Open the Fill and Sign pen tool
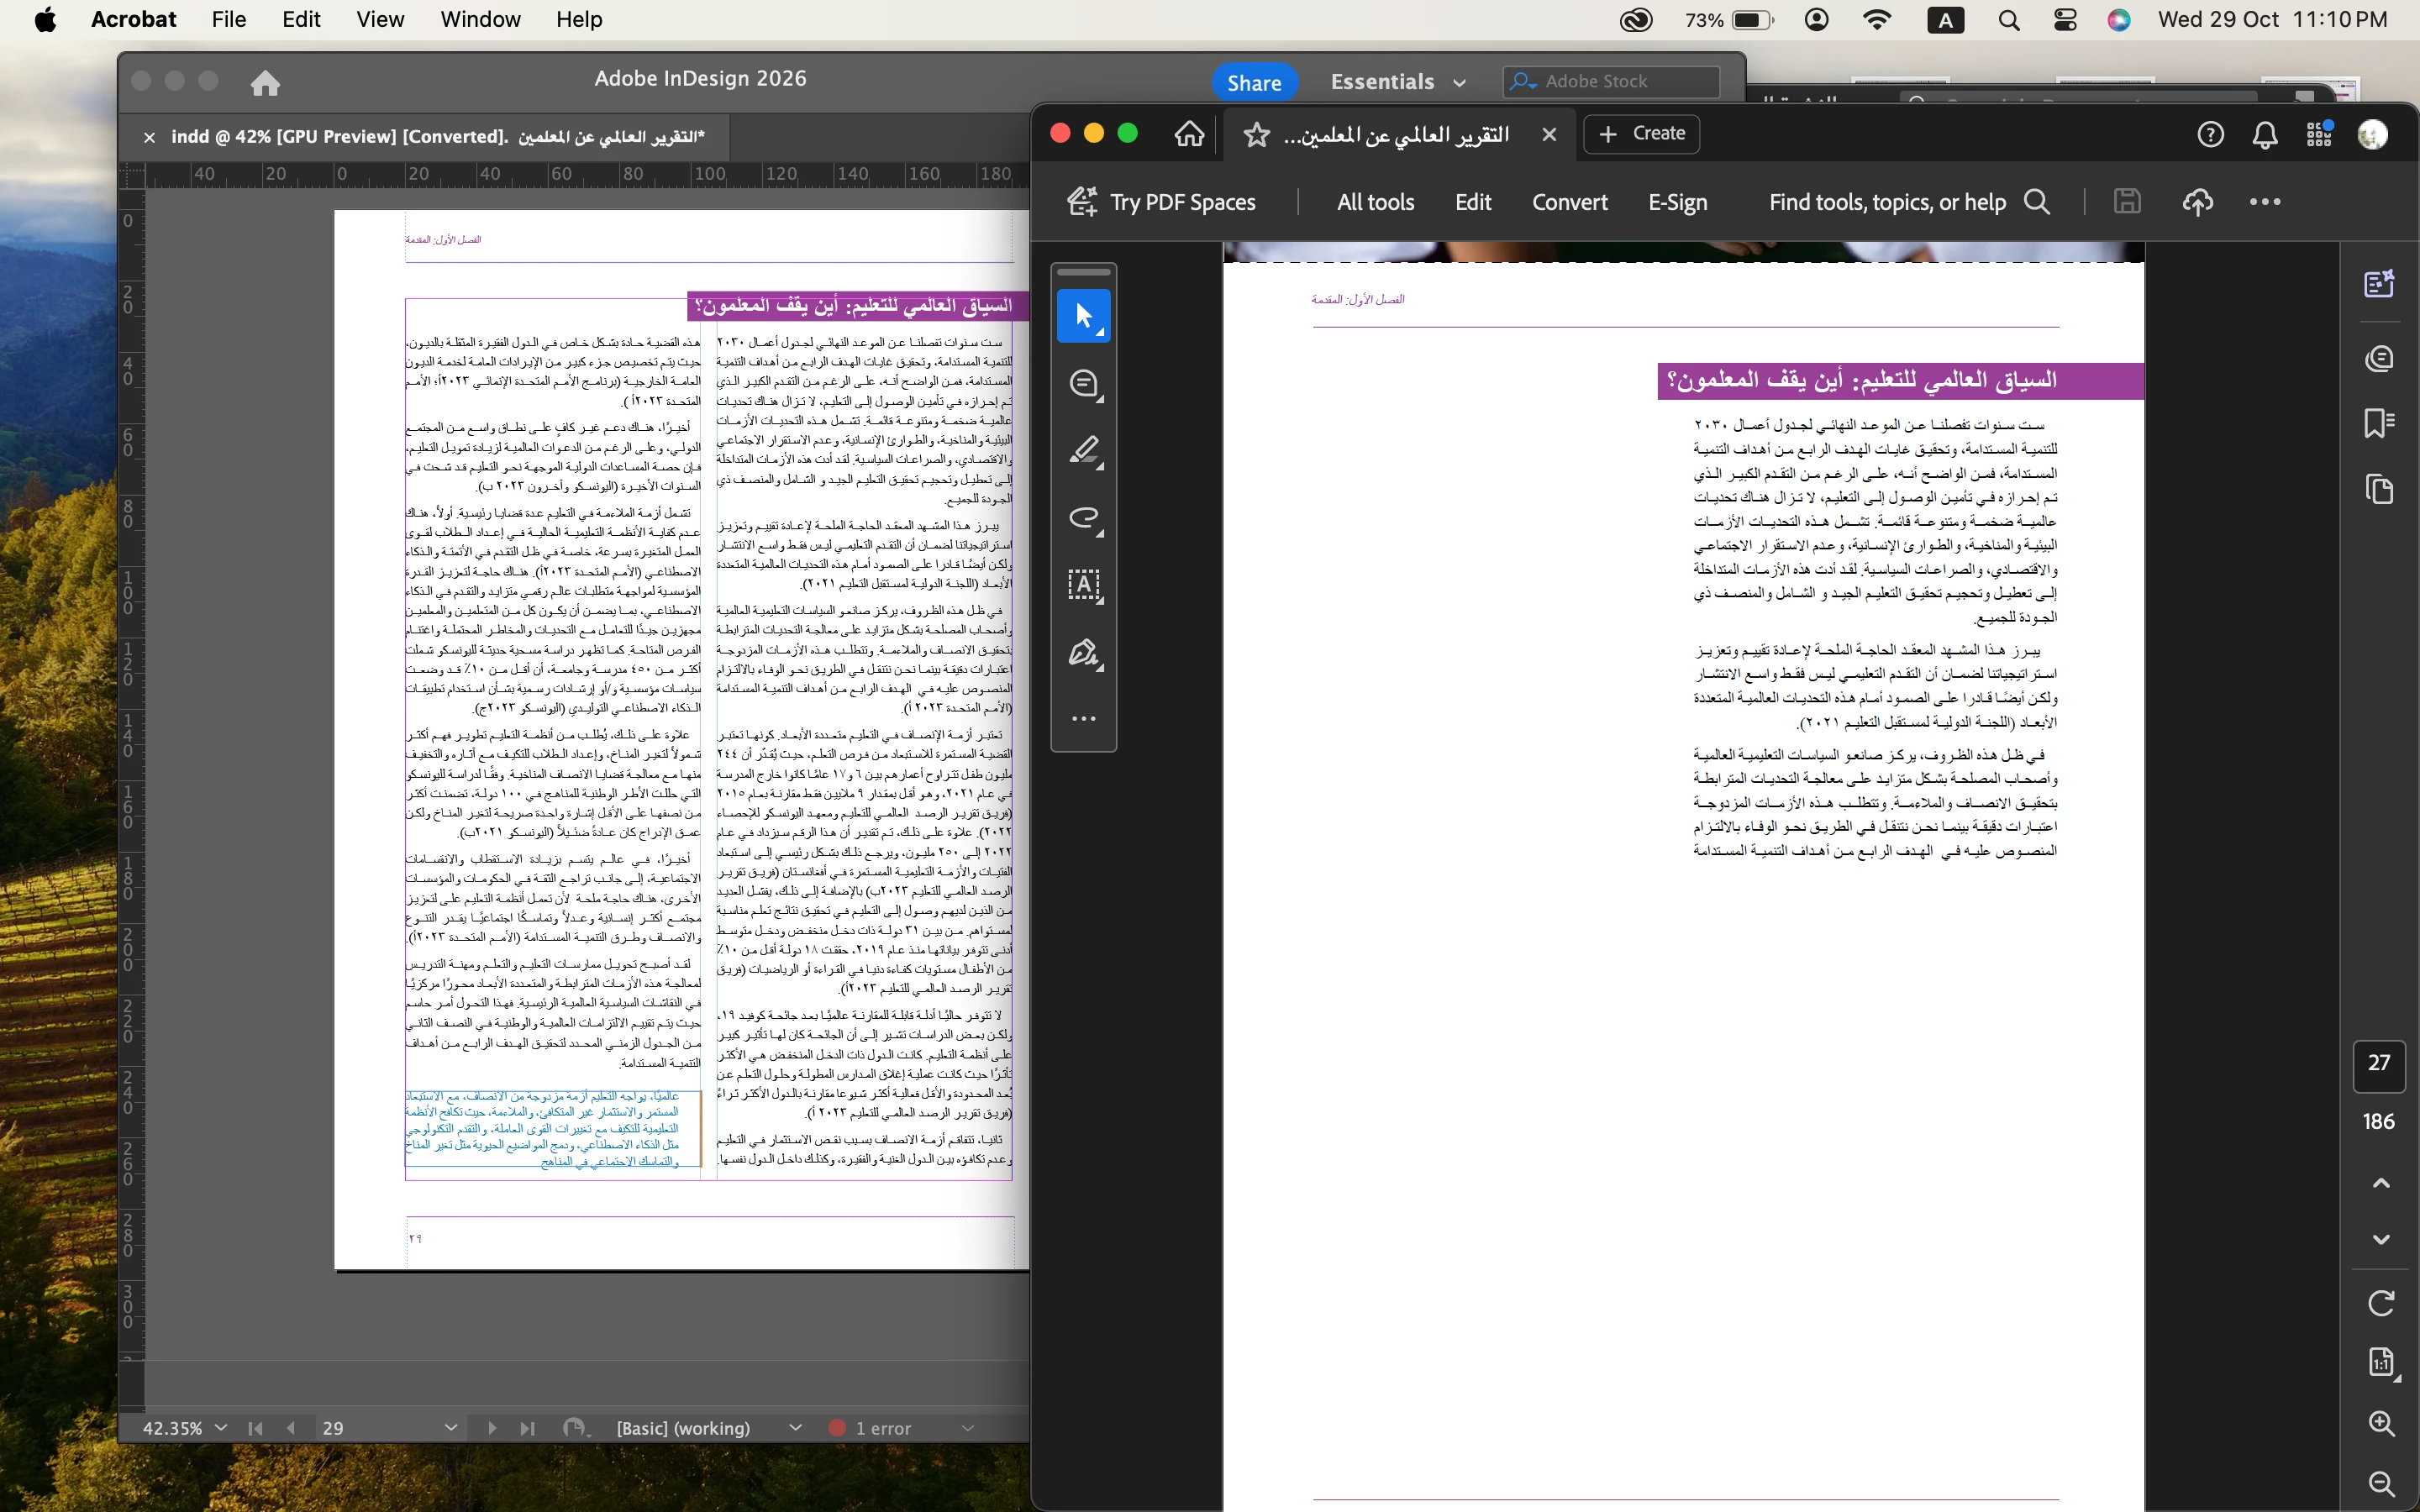 (x=1083, y=652)
